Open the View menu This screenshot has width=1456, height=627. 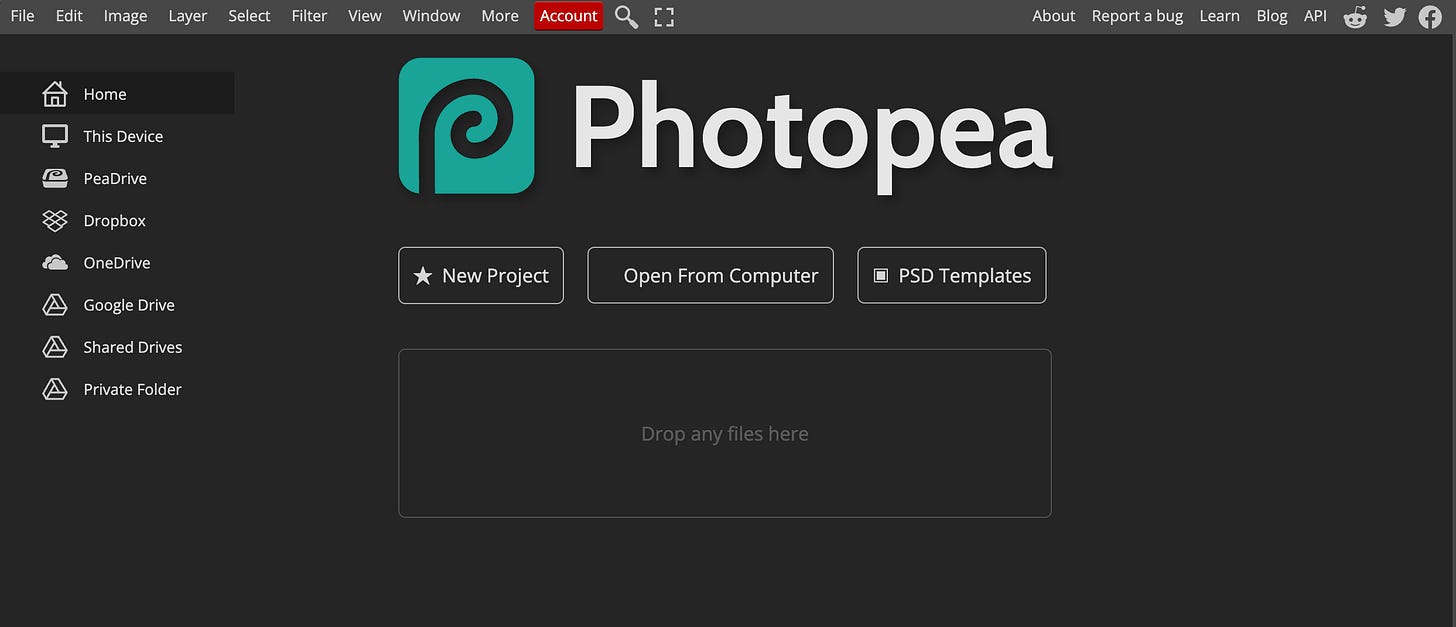coord(365,16)
